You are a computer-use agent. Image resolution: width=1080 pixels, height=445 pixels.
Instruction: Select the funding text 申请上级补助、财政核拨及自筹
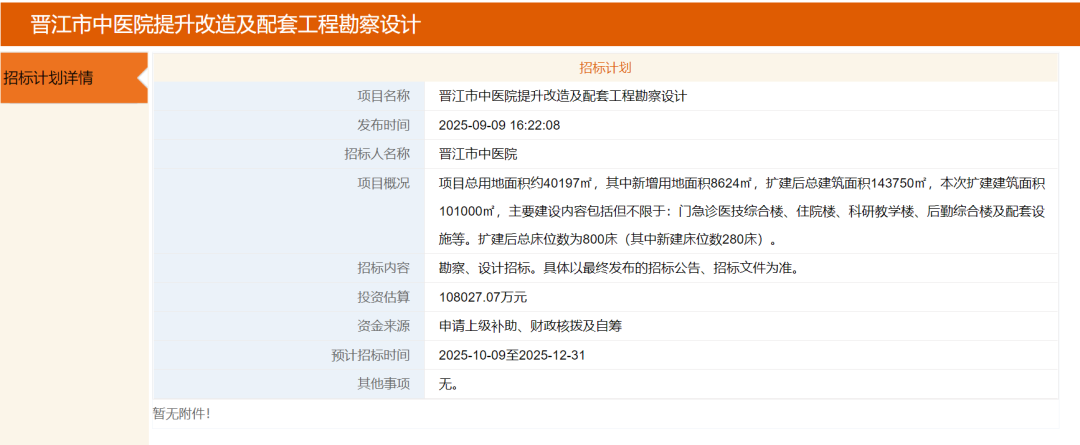(530, 326)
